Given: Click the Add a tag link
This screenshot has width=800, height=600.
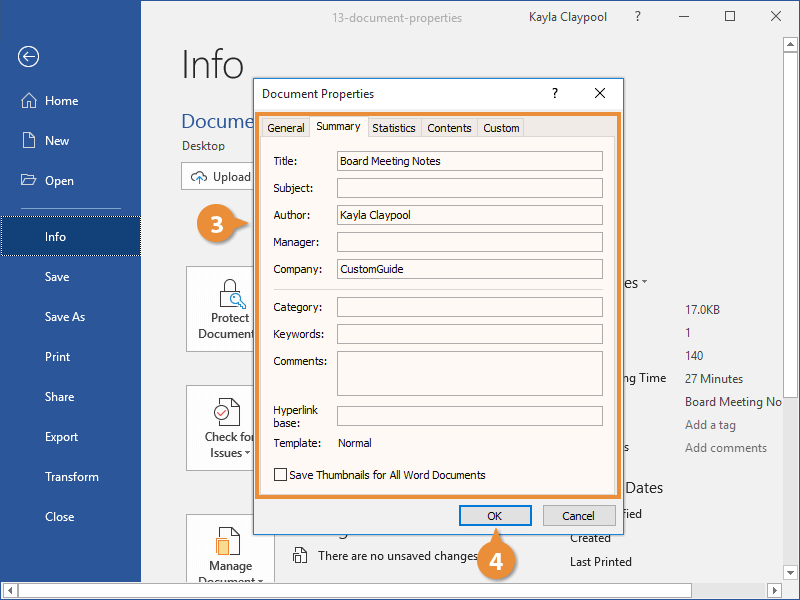Looking at the screenshot, I should coord(710,424).
